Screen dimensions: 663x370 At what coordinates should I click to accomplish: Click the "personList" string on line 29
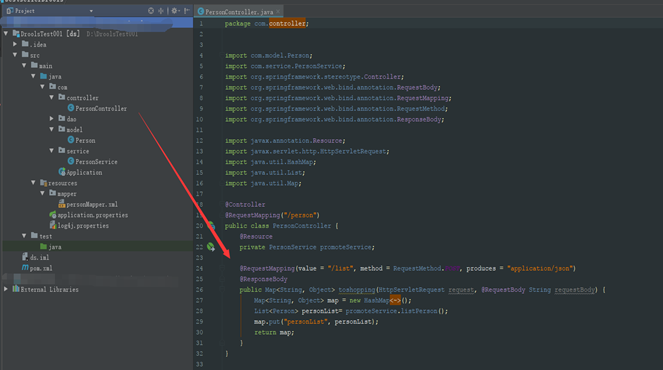click(306, 322)
